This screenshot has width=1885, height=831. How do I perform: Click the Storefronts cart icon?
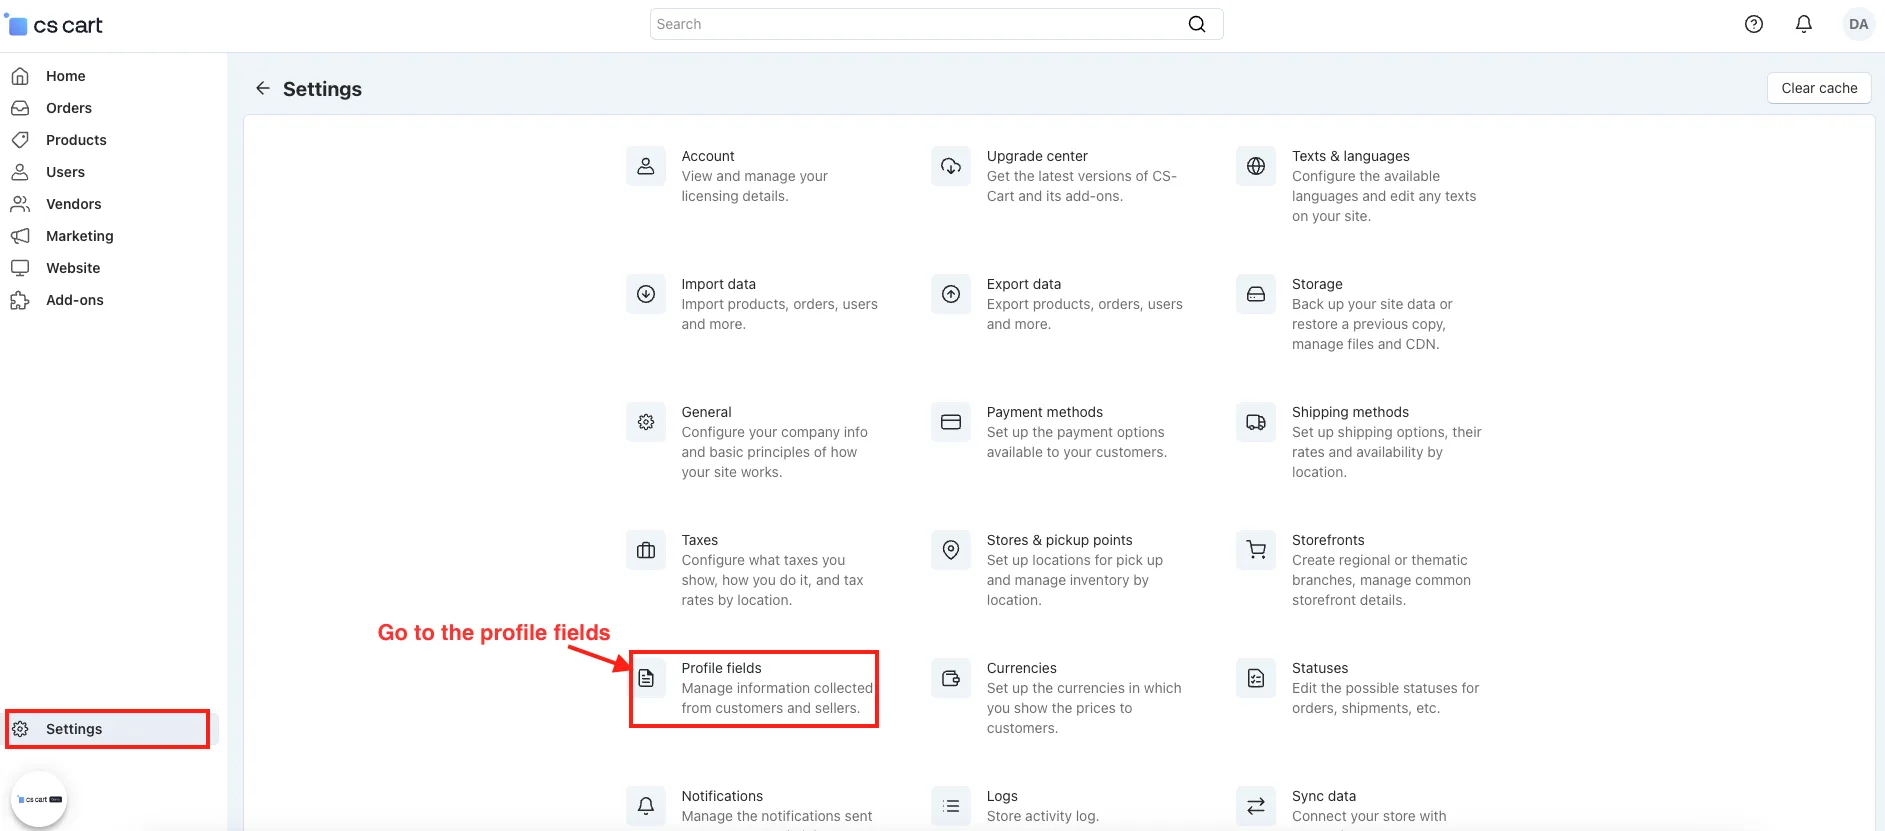(1256, 550)
